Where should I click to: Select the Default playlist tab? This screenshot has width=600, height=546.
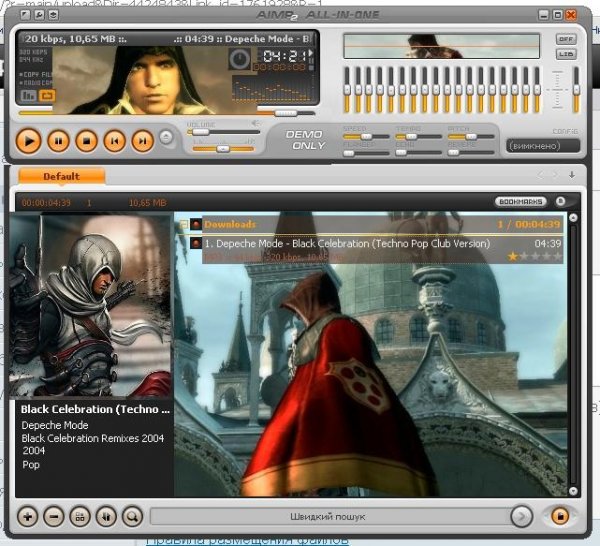coord(62,176)
